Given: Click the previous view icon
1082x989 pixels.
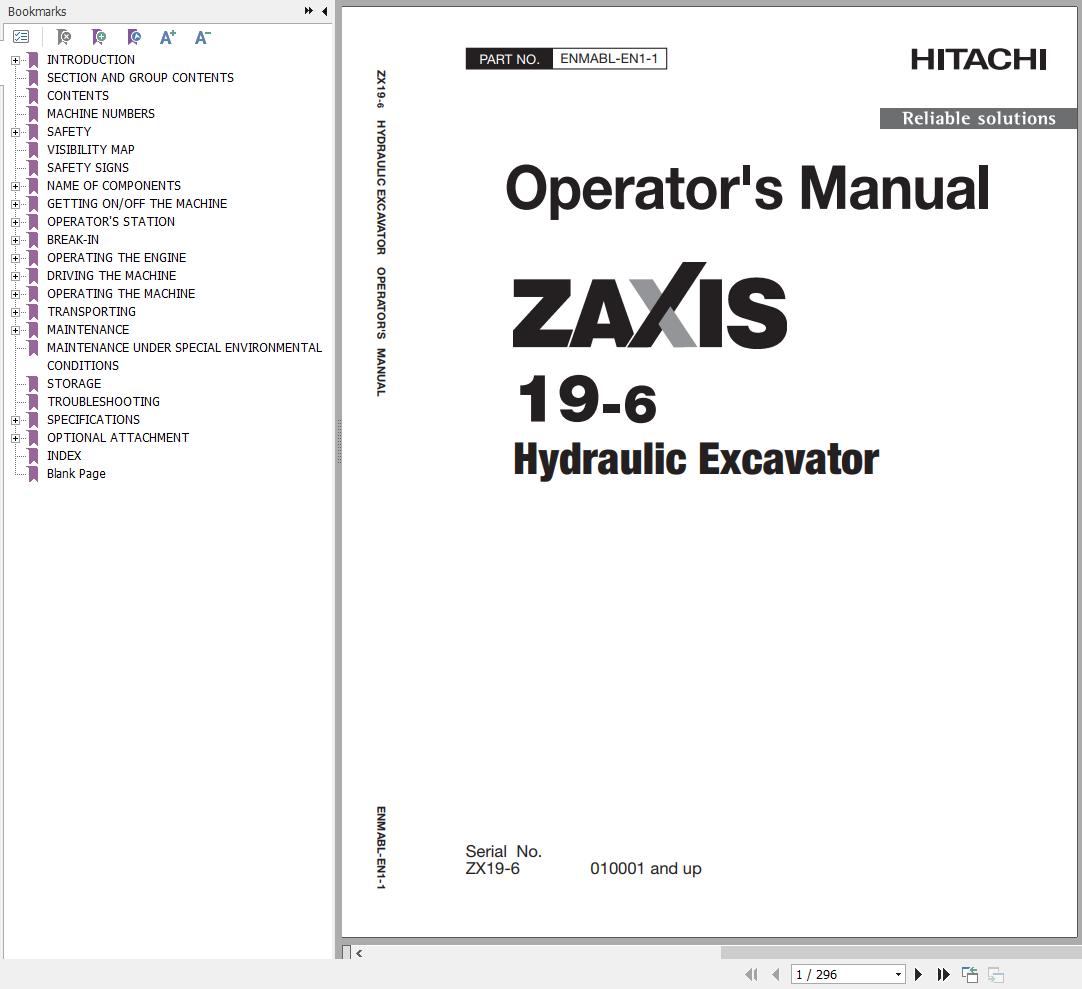Looking at the screenshot, I should click(970, 975).
